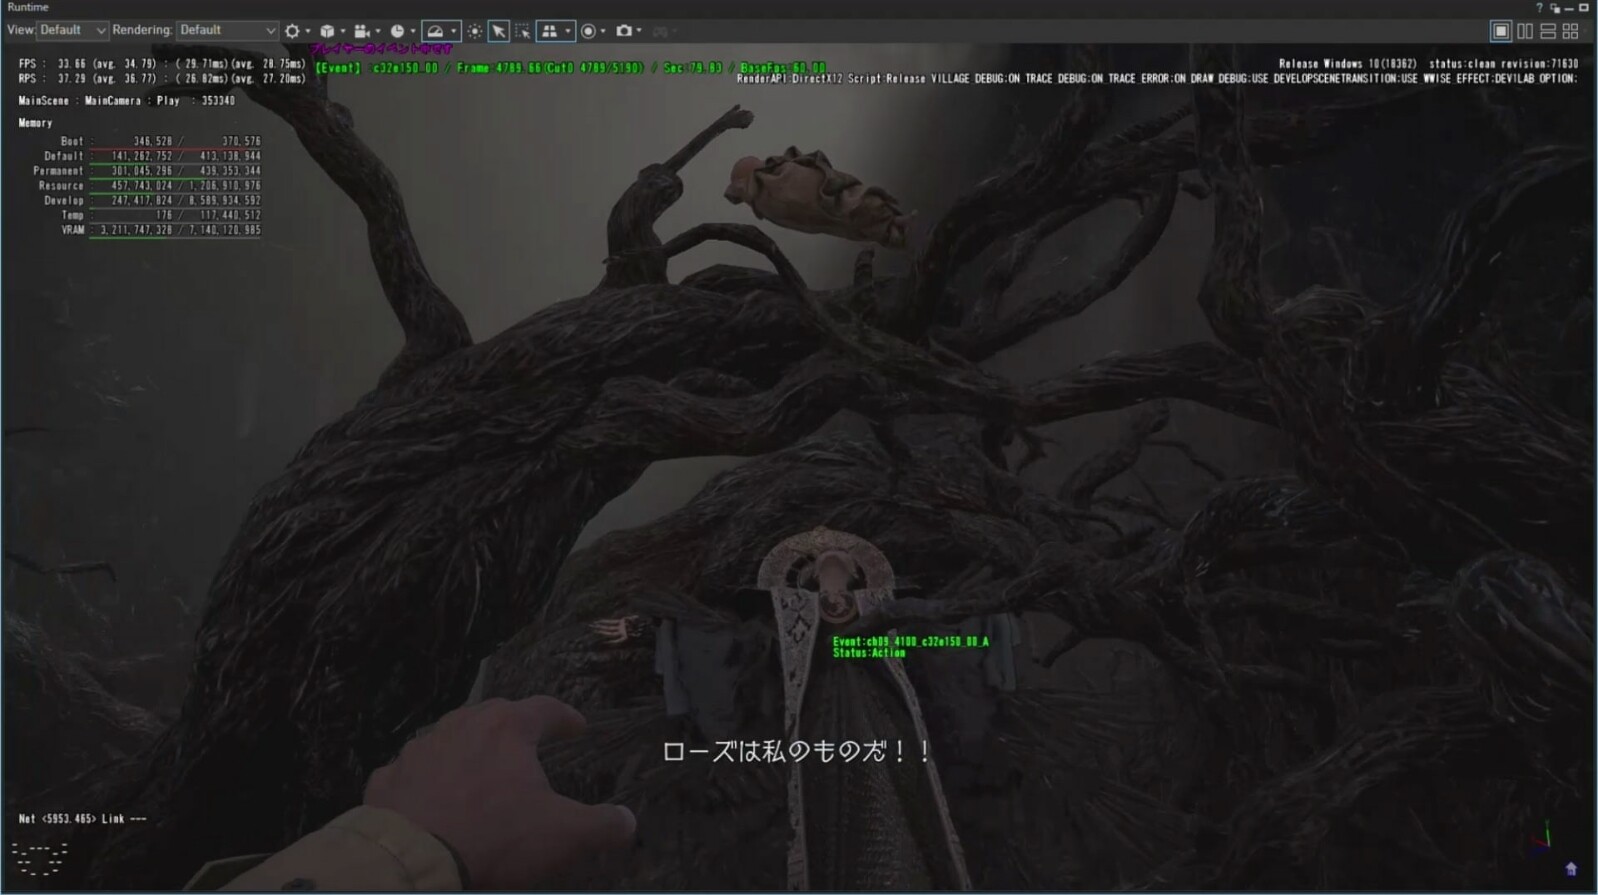Screen dimensions: 1598x895
Task: Click the circular record target icon
Action: [588, 31]
